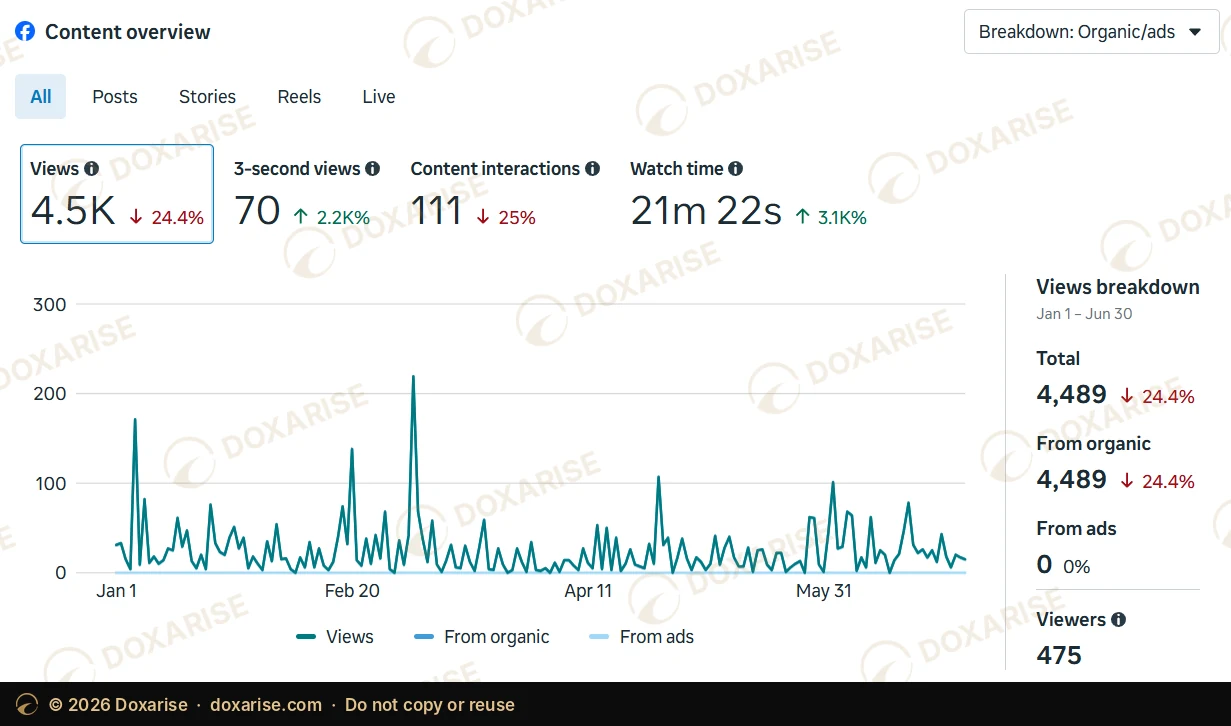This screenshot has width=1231, height=726.
Task: Click the May 31 axis label
Action: 824,591
